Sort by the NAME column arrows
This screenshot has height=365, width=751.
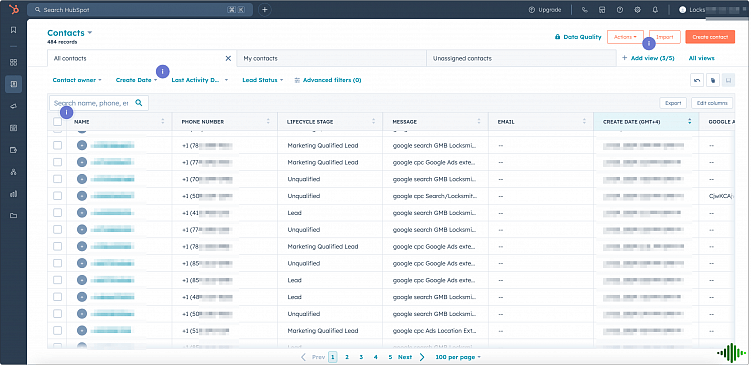coord(163,122)
